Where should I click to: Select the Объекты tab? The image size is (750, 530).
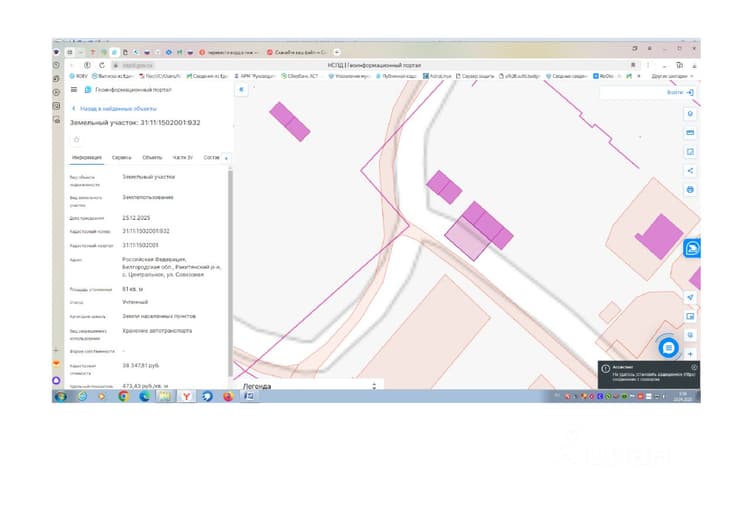152,157
